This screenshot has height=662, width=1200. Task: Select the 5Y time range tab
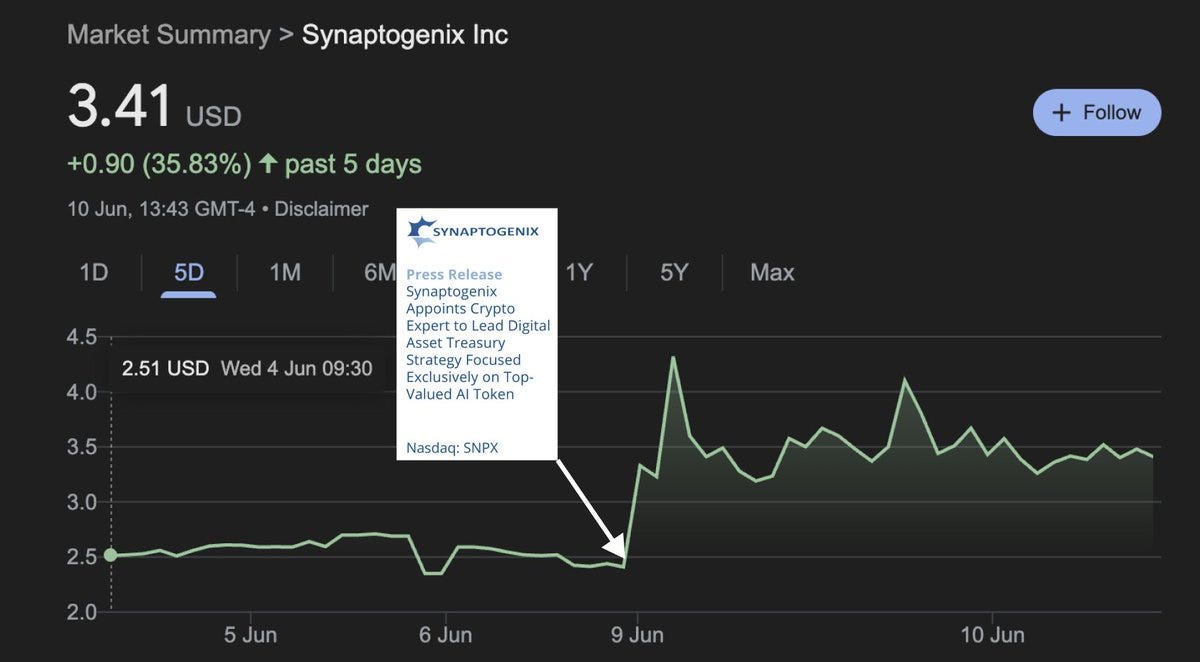click(x=674, y=272)
